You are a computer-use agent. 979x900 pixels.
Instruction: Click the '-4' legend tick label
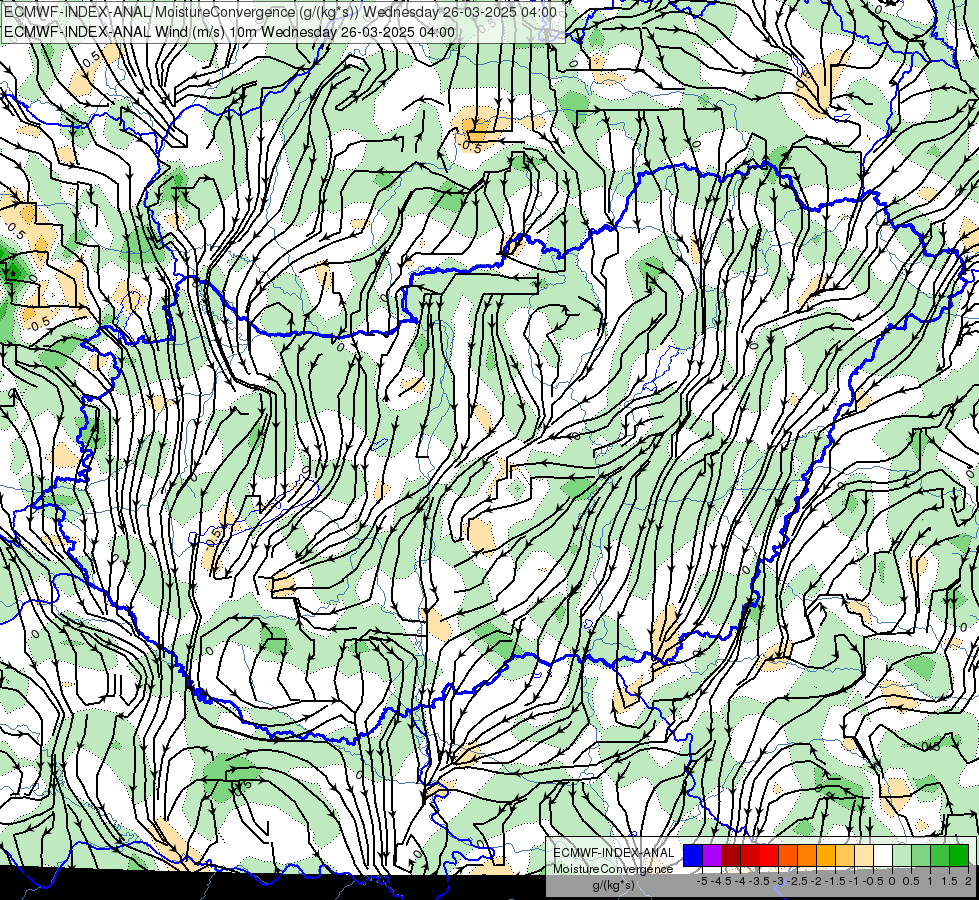(x=740, y=881)
